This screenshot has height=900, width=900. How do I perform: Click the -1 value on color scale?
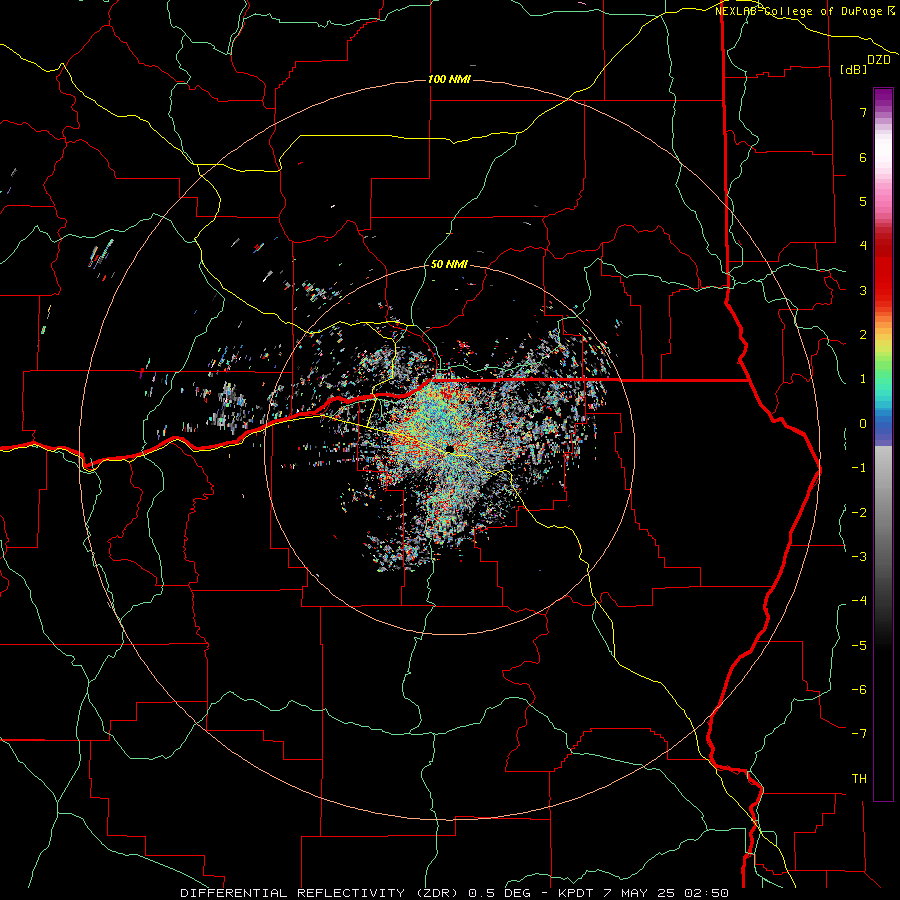[859, 468]
